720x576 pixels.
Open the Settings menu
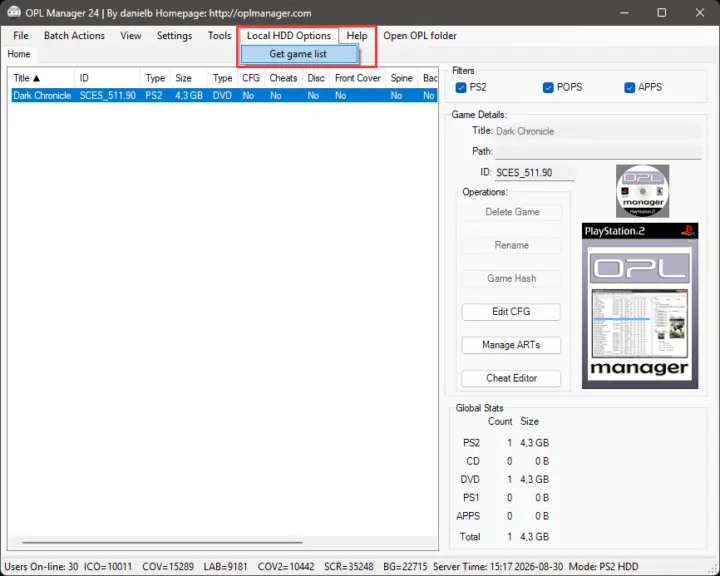pos(174,36)
